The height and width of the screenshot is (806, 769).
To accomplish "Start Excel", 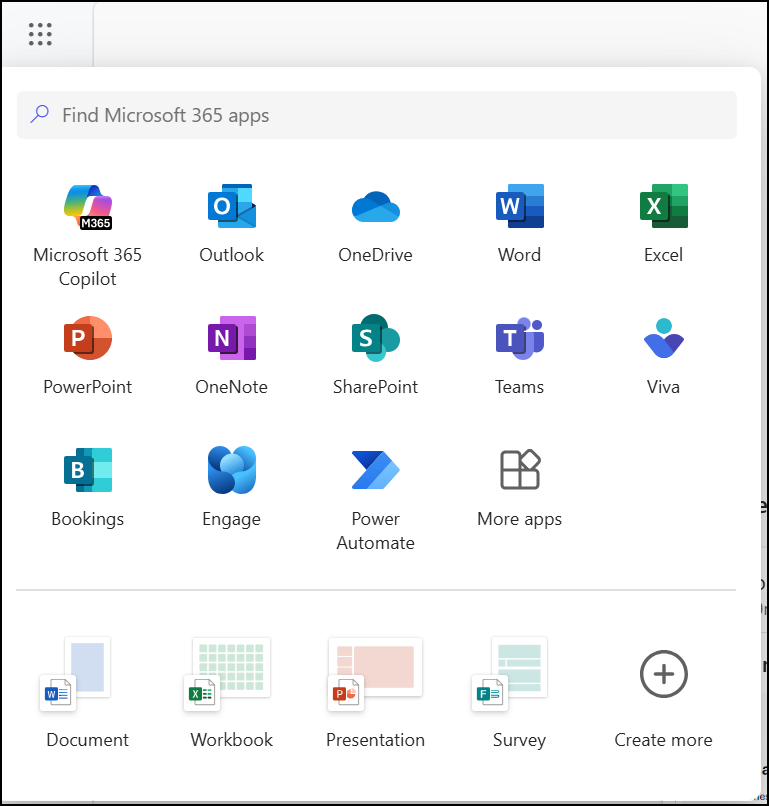I will (663, 222).
